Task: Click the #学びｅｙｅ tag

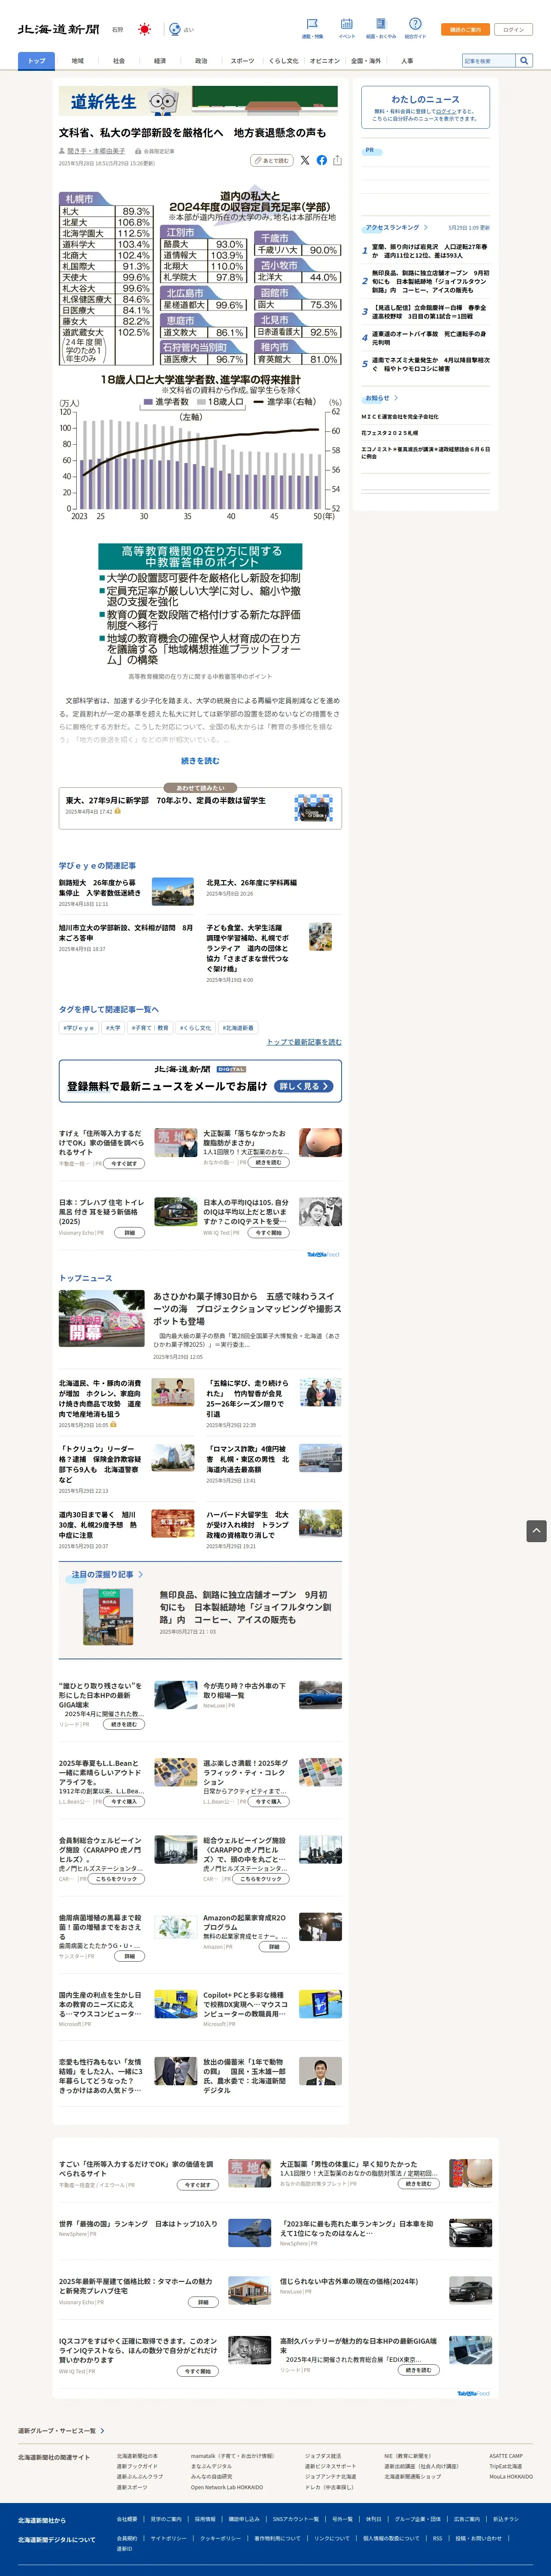Action: 78,1027
